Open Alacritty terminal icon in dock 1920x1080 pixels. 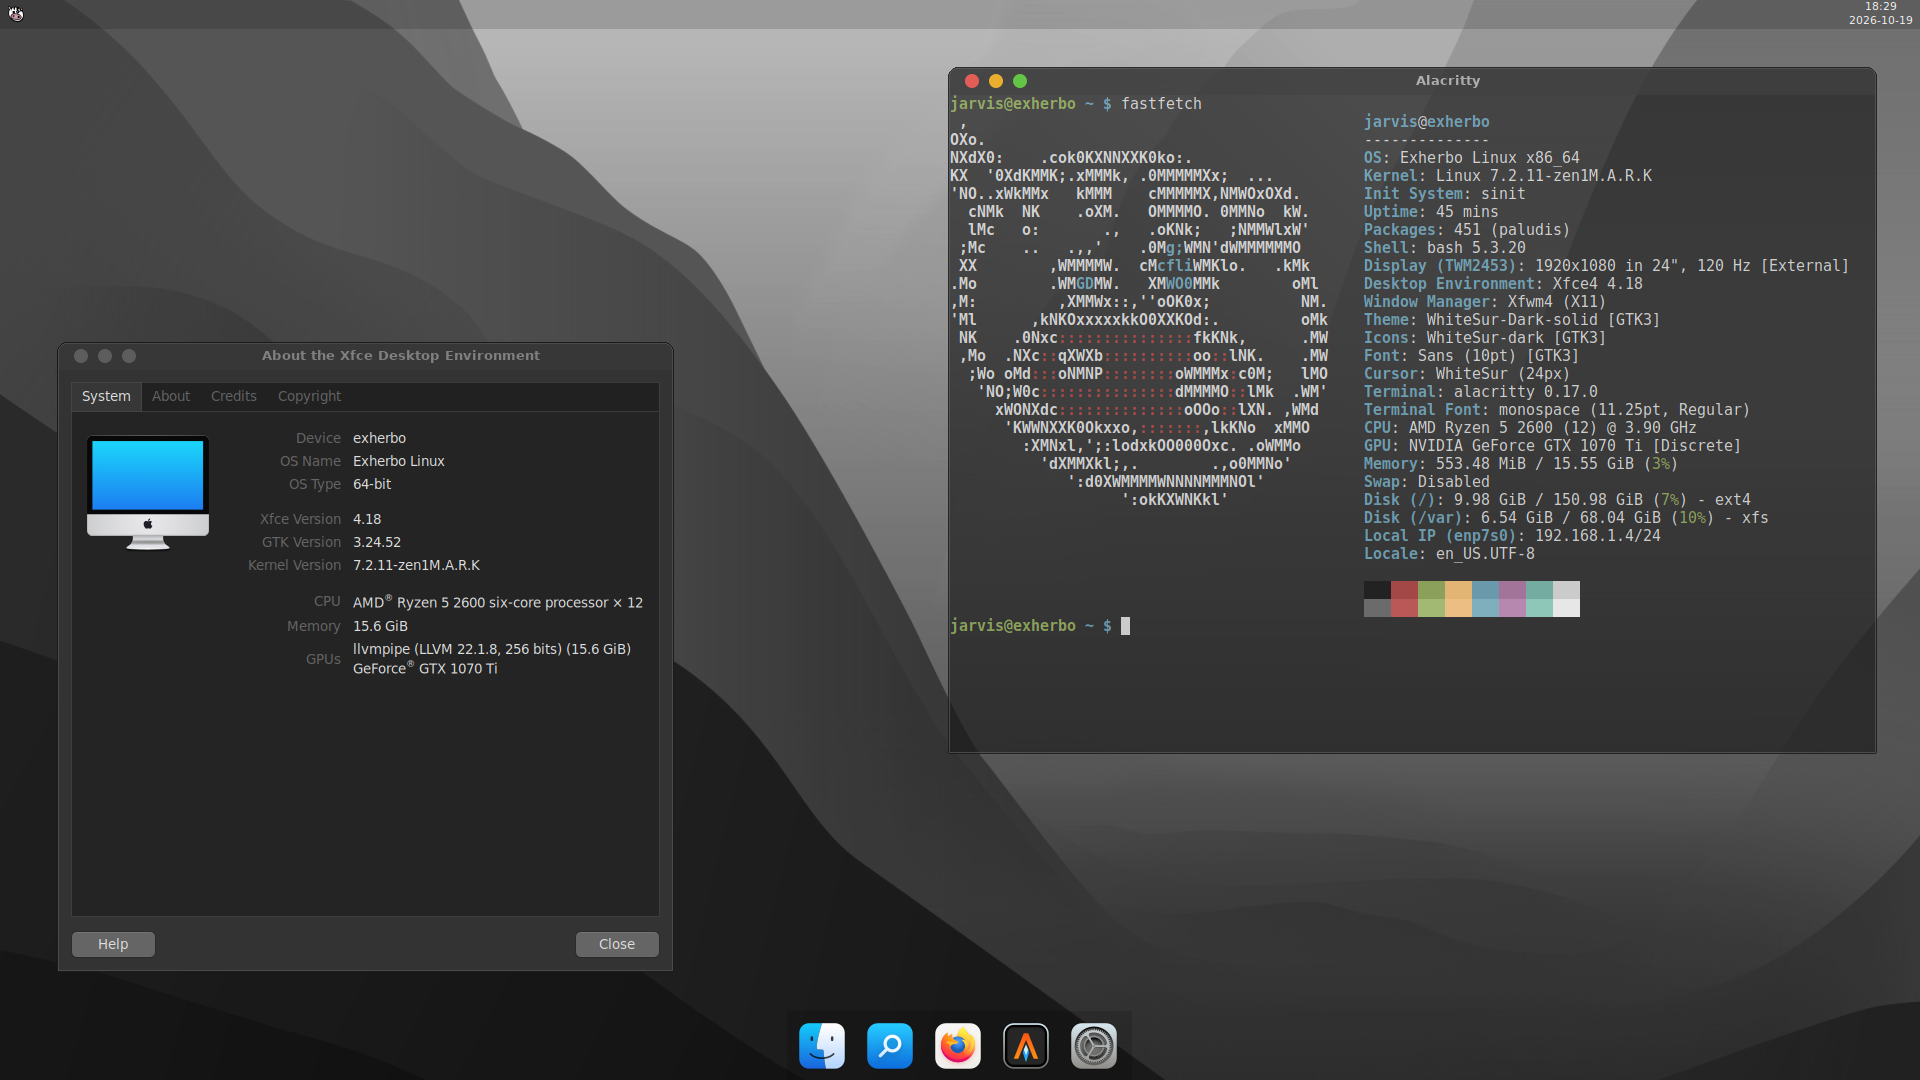coord(1026,1046)
